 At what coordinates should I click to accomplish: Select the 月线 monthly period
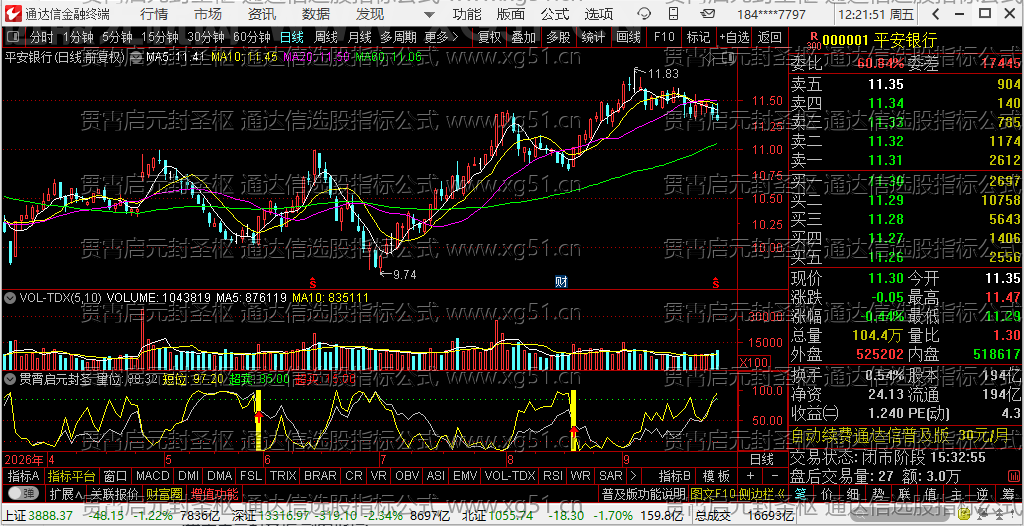point(359,38)
